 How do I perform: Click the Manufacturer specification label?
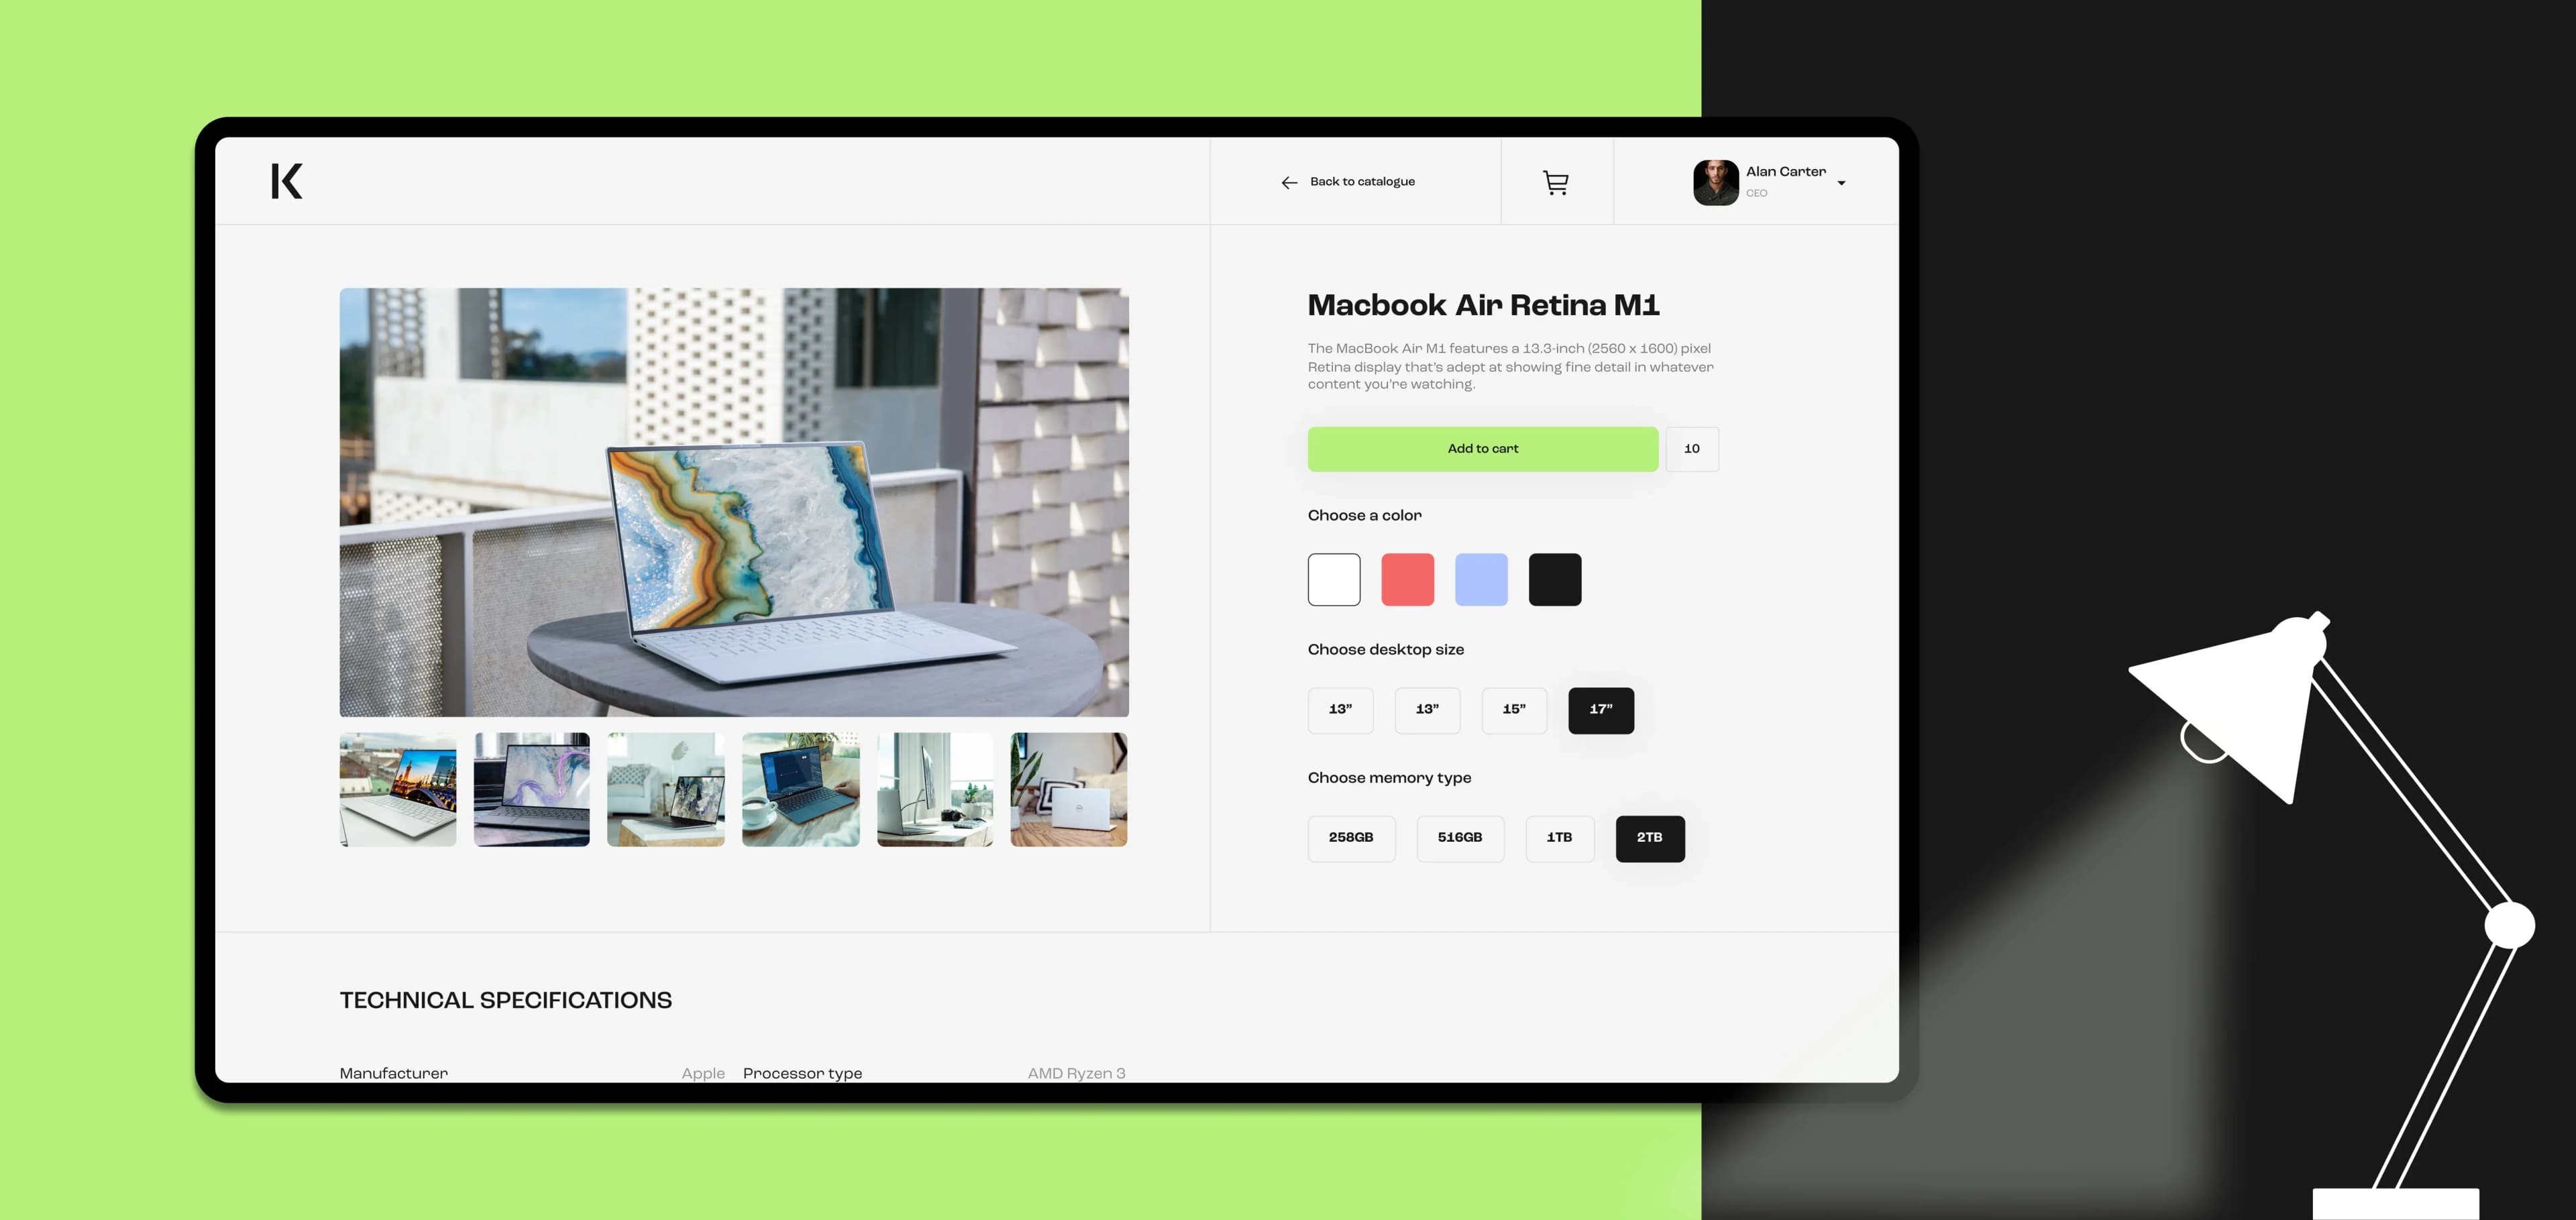click(x=394, y=1073)
